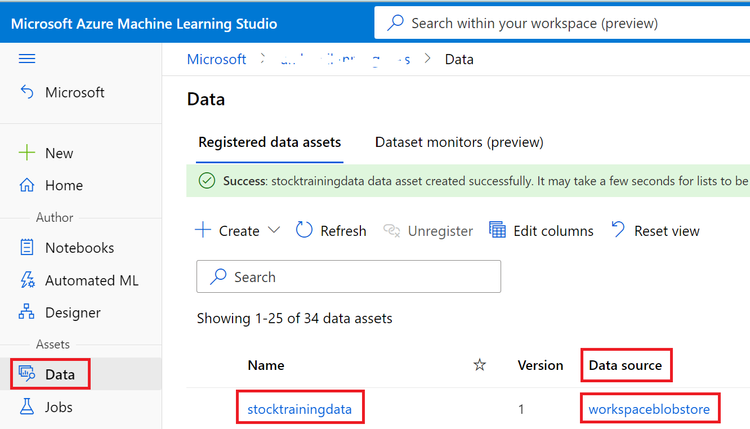Image resolution: width=750 pixels, height=429 pixels.
Task: Collapse the hamburger navigation menu
Action: (x=27, y=59)
